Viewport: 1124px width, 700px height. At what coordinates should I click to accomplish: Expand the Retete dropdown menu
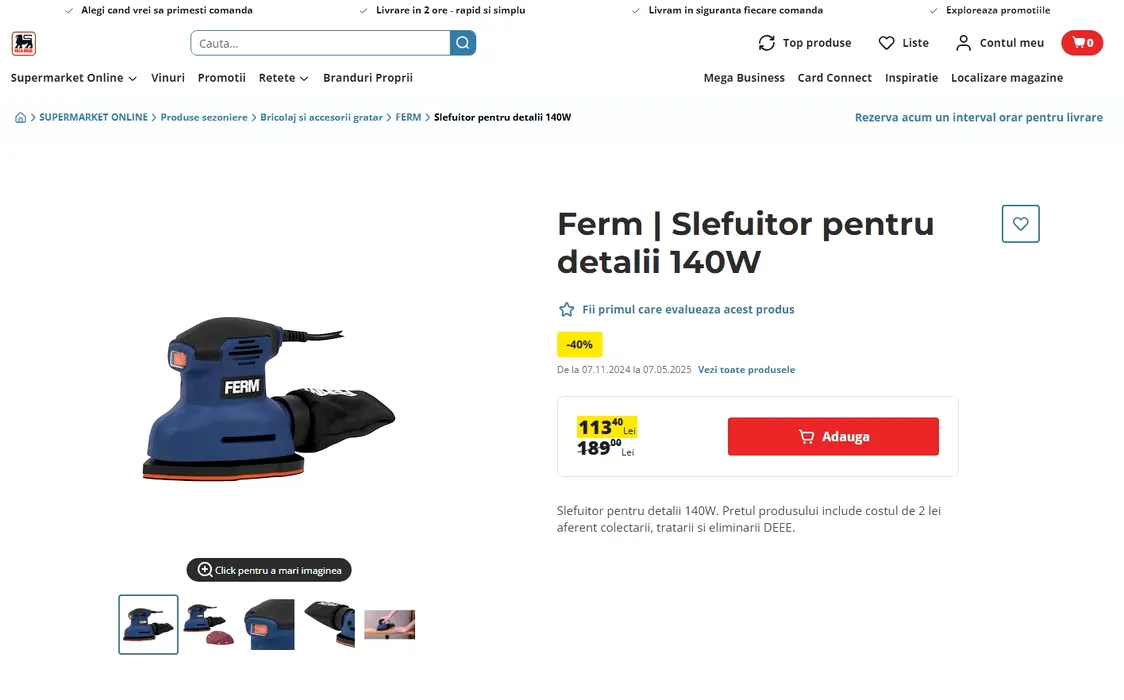tap(283, 77)
